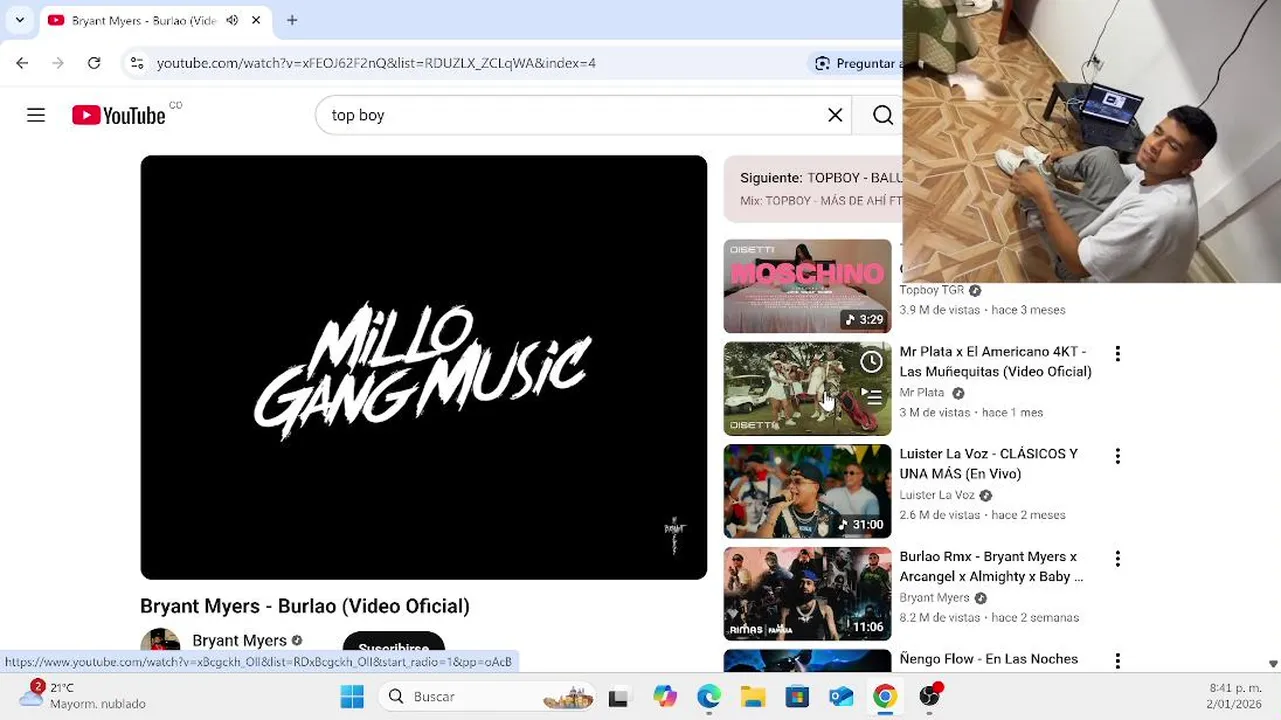Close the Bryant Myers - Burlao tab
This screenshot has width=1281, height=720.
click(x=256, y=20)
